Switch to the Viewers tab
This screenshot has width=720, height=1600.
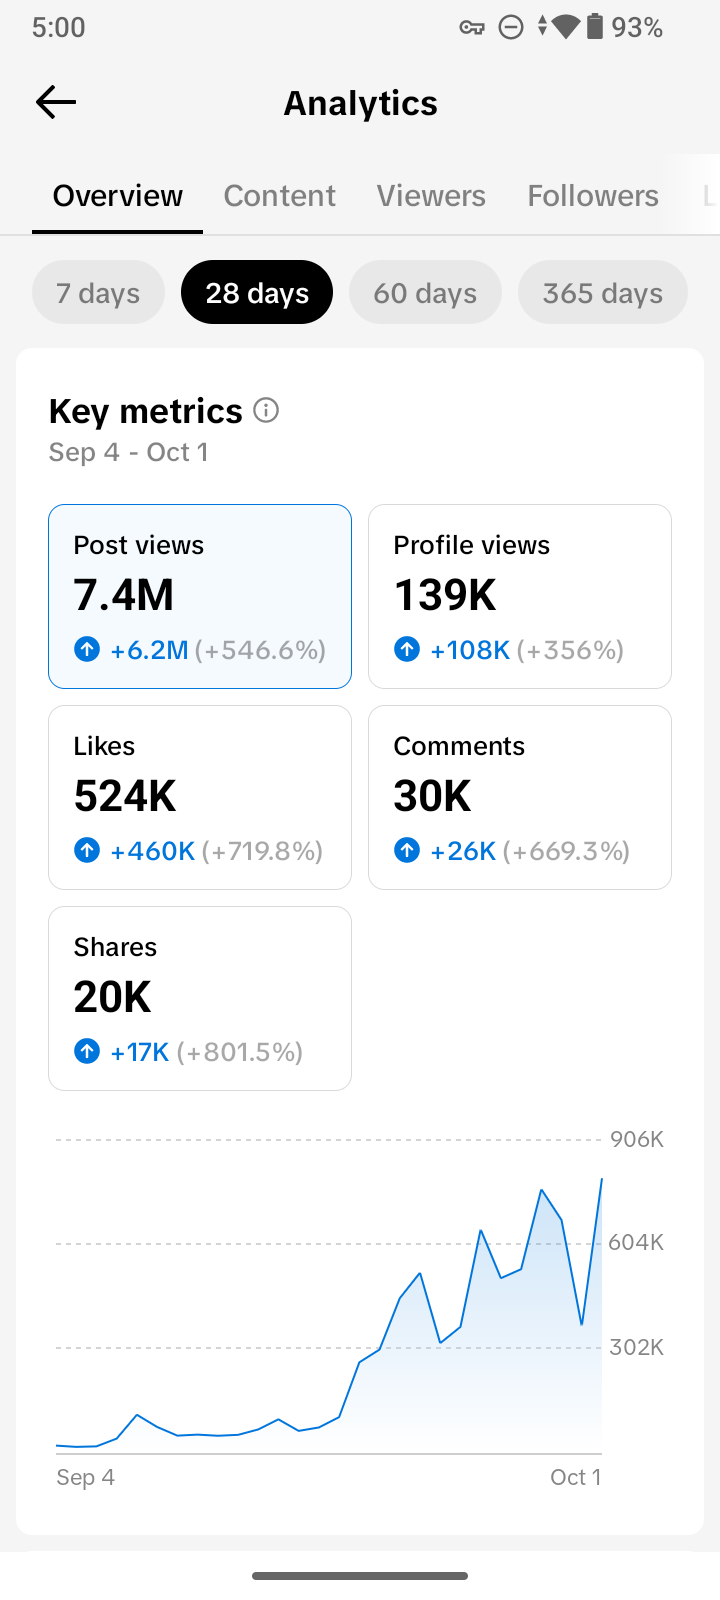click(431, 196)
